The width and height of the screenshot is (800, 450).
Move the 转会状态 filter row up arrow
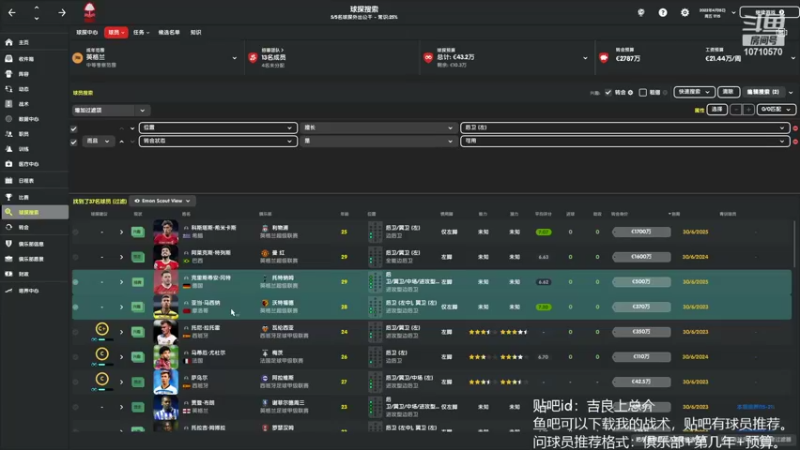click(121, 141)
